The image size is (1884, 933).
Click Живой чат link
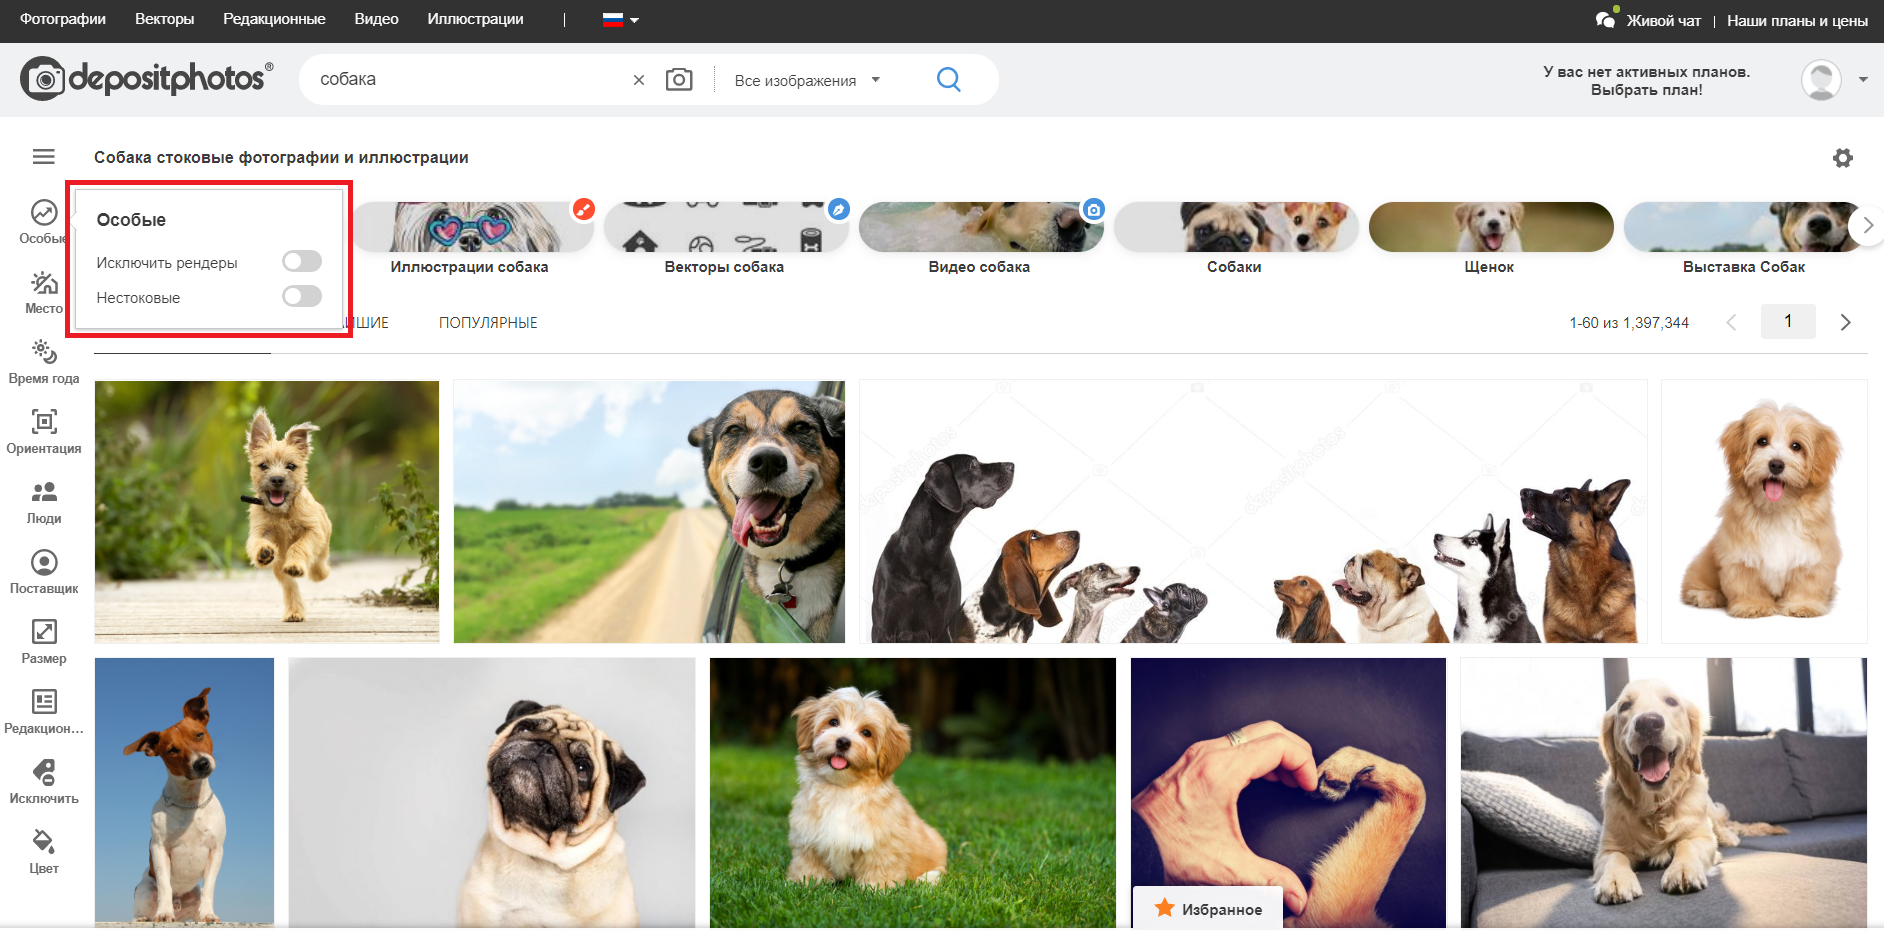[1663, 20]
